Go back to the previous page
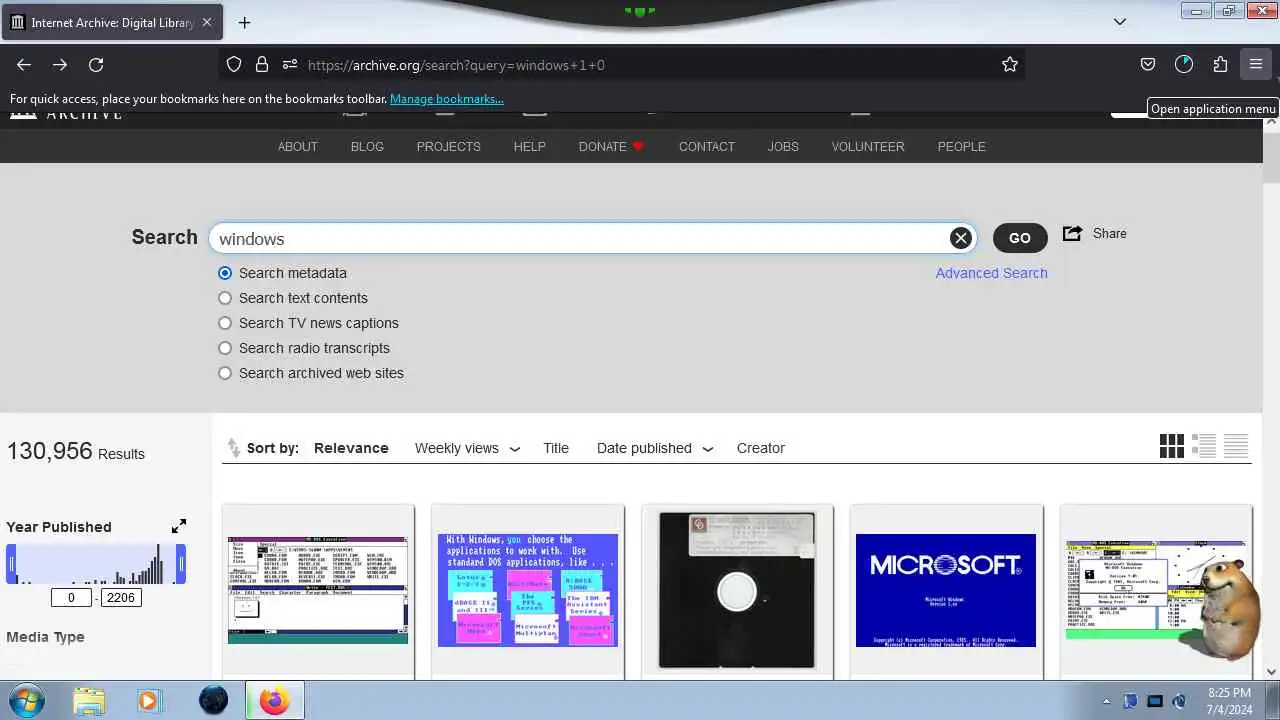Viewport: 1280px width, 720px height. coord(24,64)
